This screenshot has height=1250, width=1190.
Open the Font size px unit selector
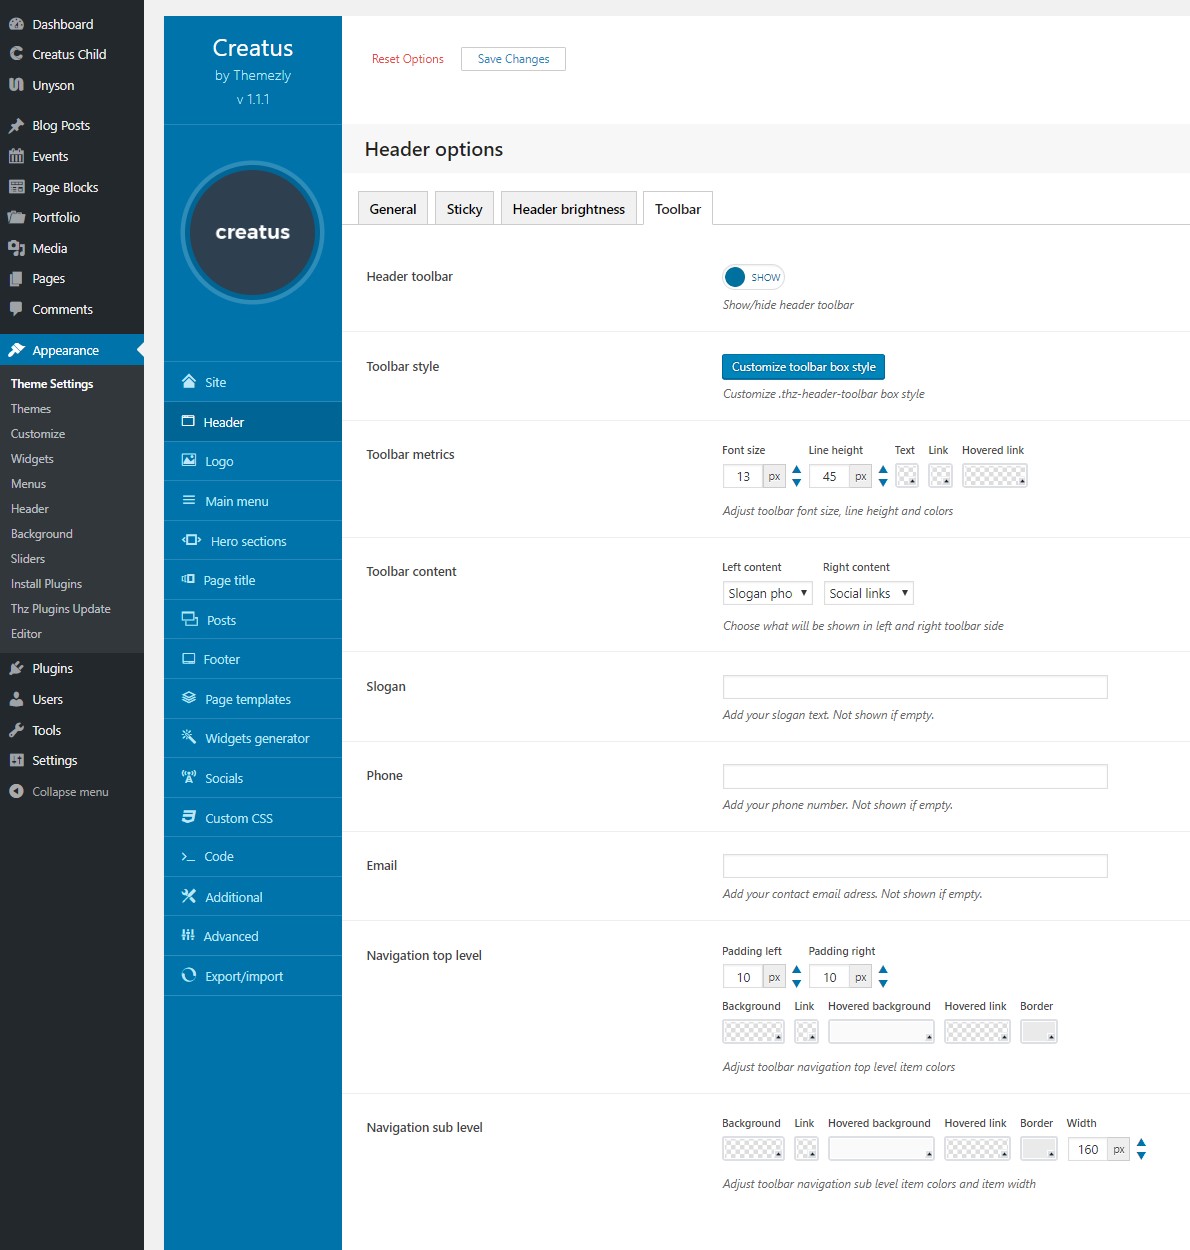coord(774,477)
